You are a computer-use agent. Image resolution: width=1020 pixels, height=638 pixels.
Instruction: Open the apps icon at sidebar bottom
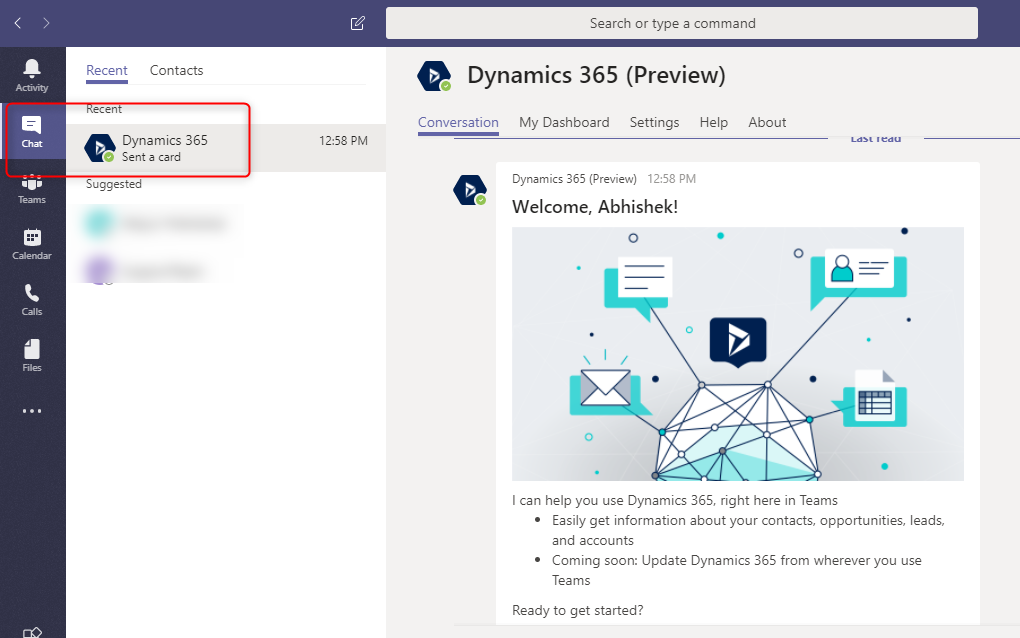[32, 631]
